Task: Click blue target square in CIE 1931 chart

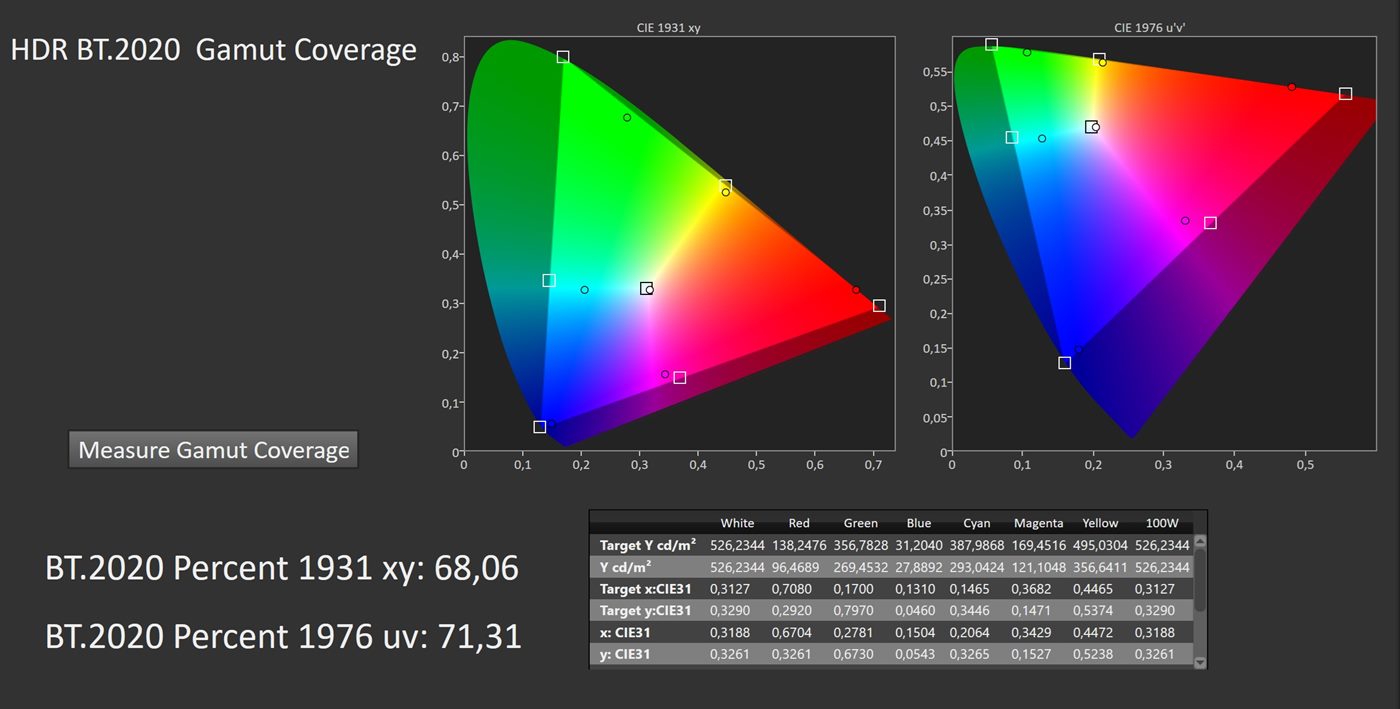Action: 540,427
